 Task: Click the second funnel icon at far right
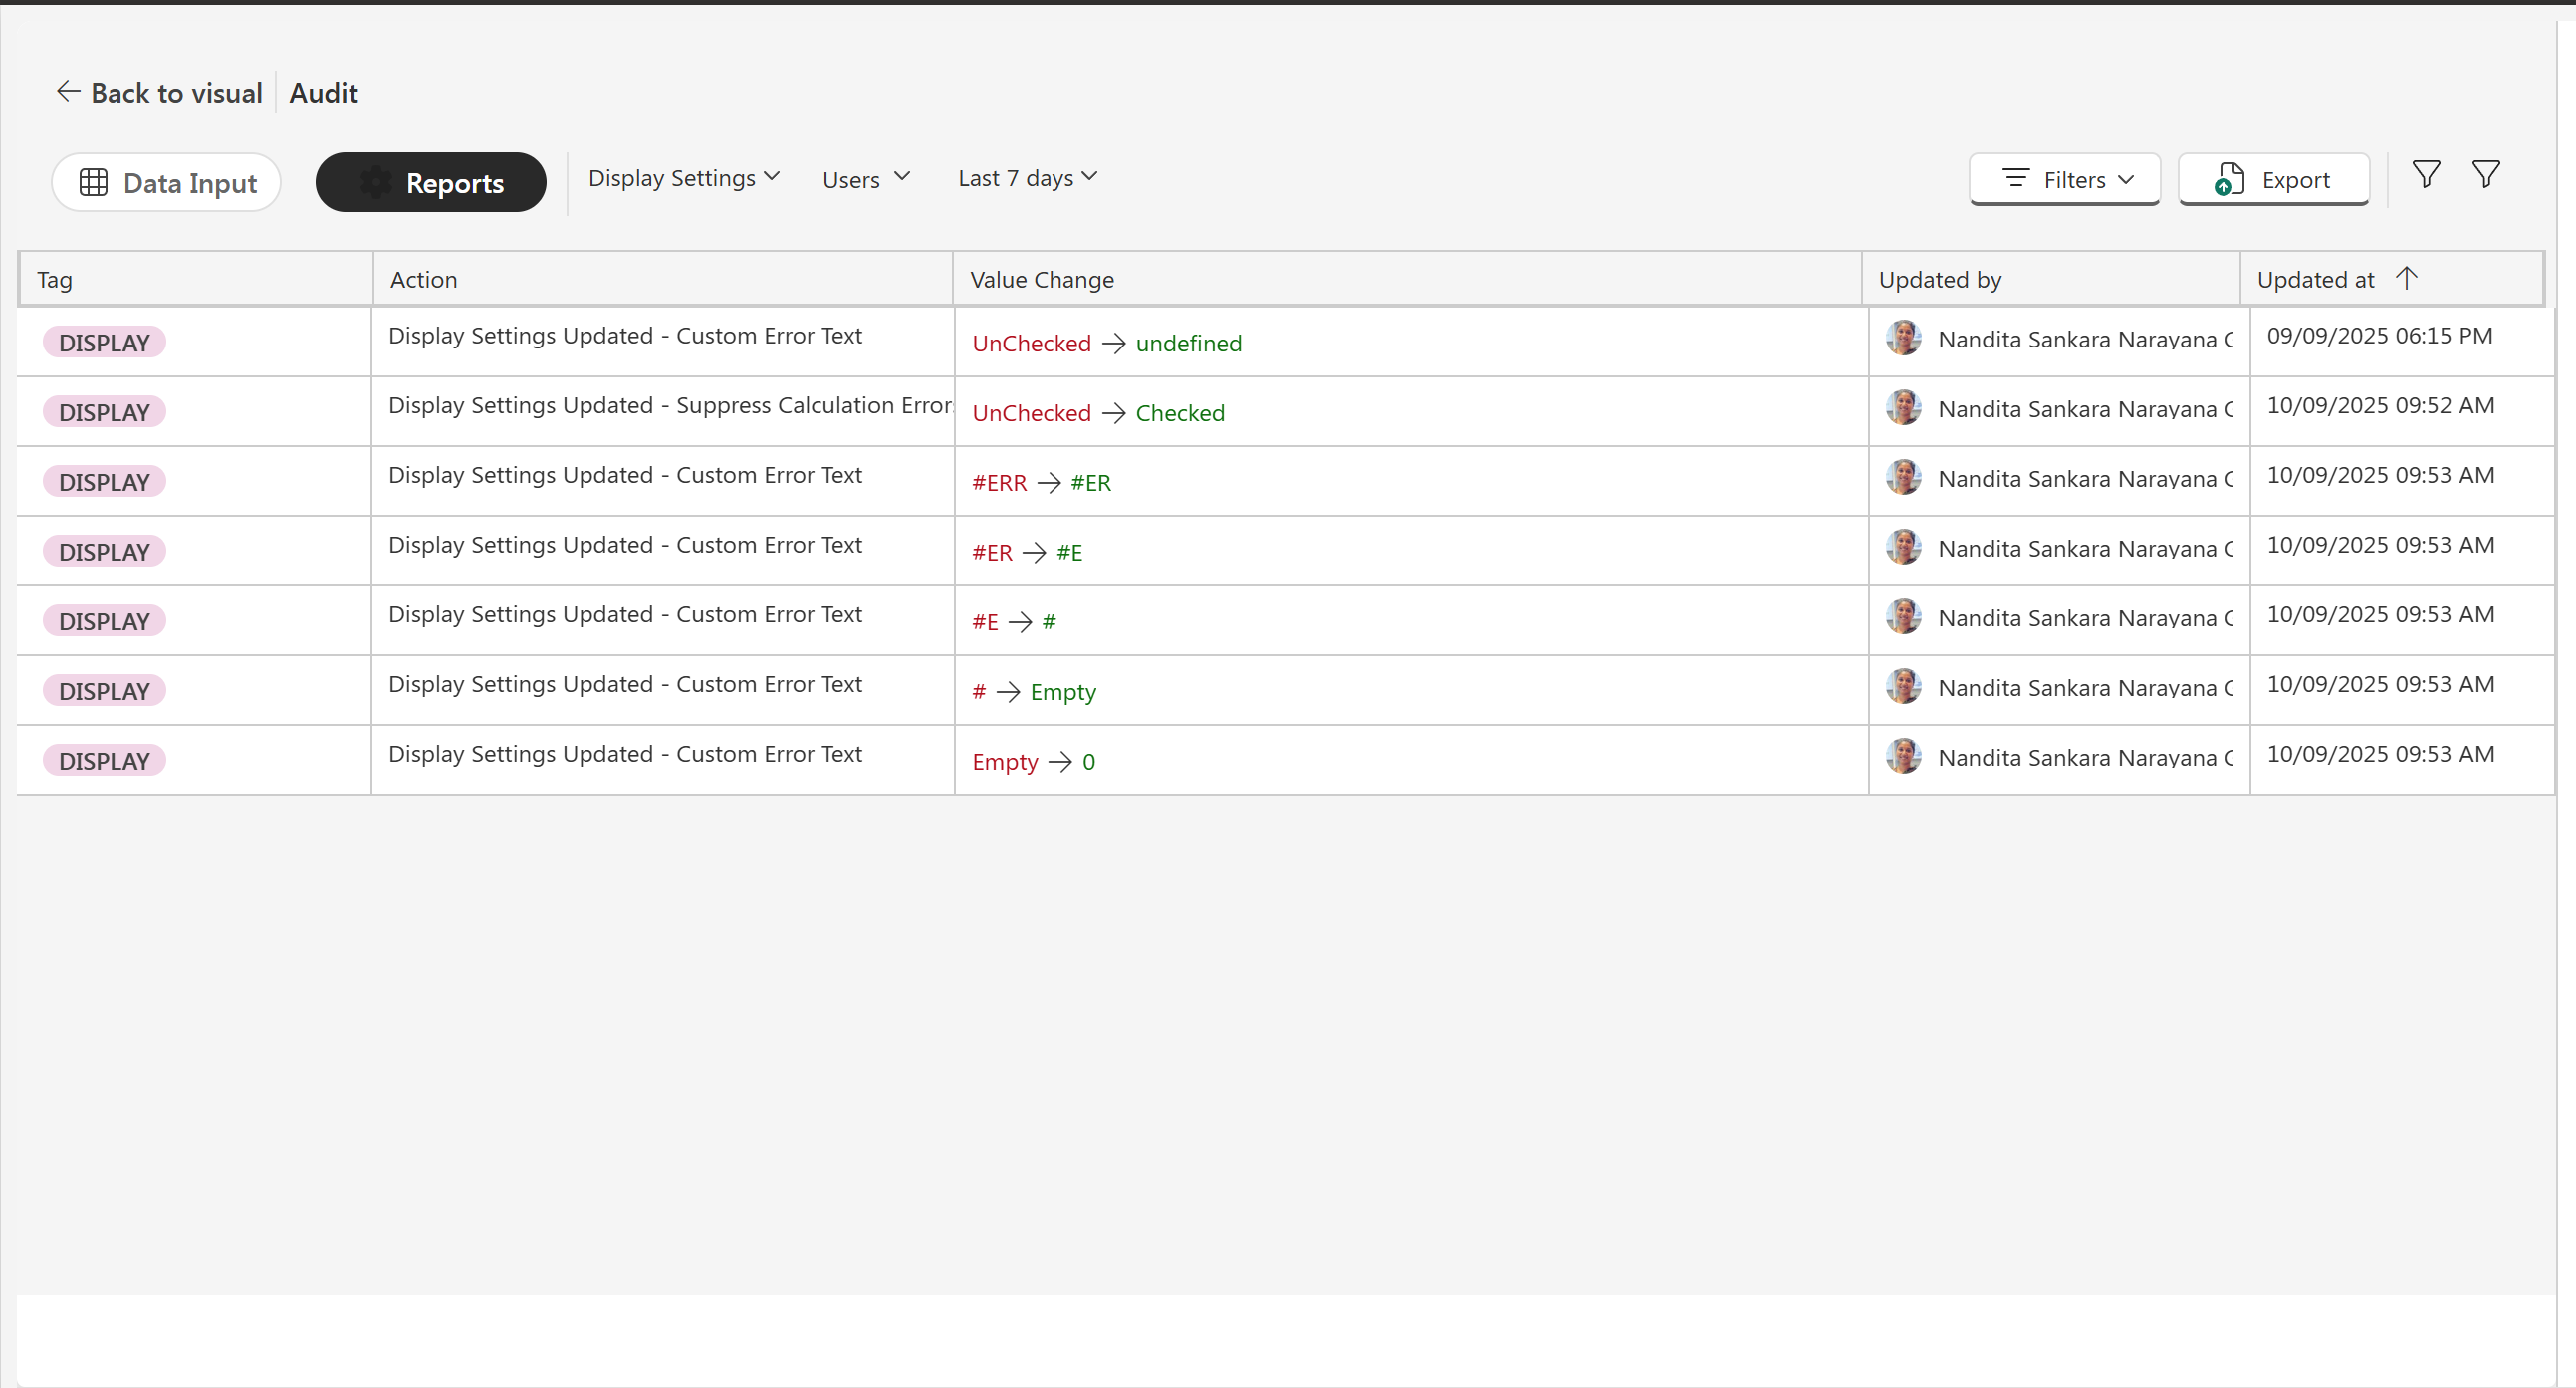(2486, 175)
